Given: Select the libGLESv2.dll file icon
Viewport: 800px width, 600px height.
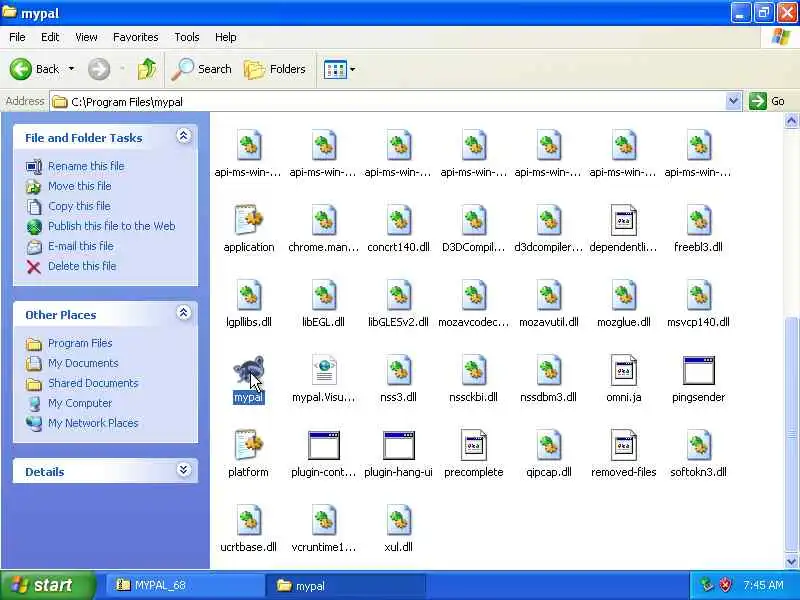Looking at the screenshot, I should click(398, 295).
